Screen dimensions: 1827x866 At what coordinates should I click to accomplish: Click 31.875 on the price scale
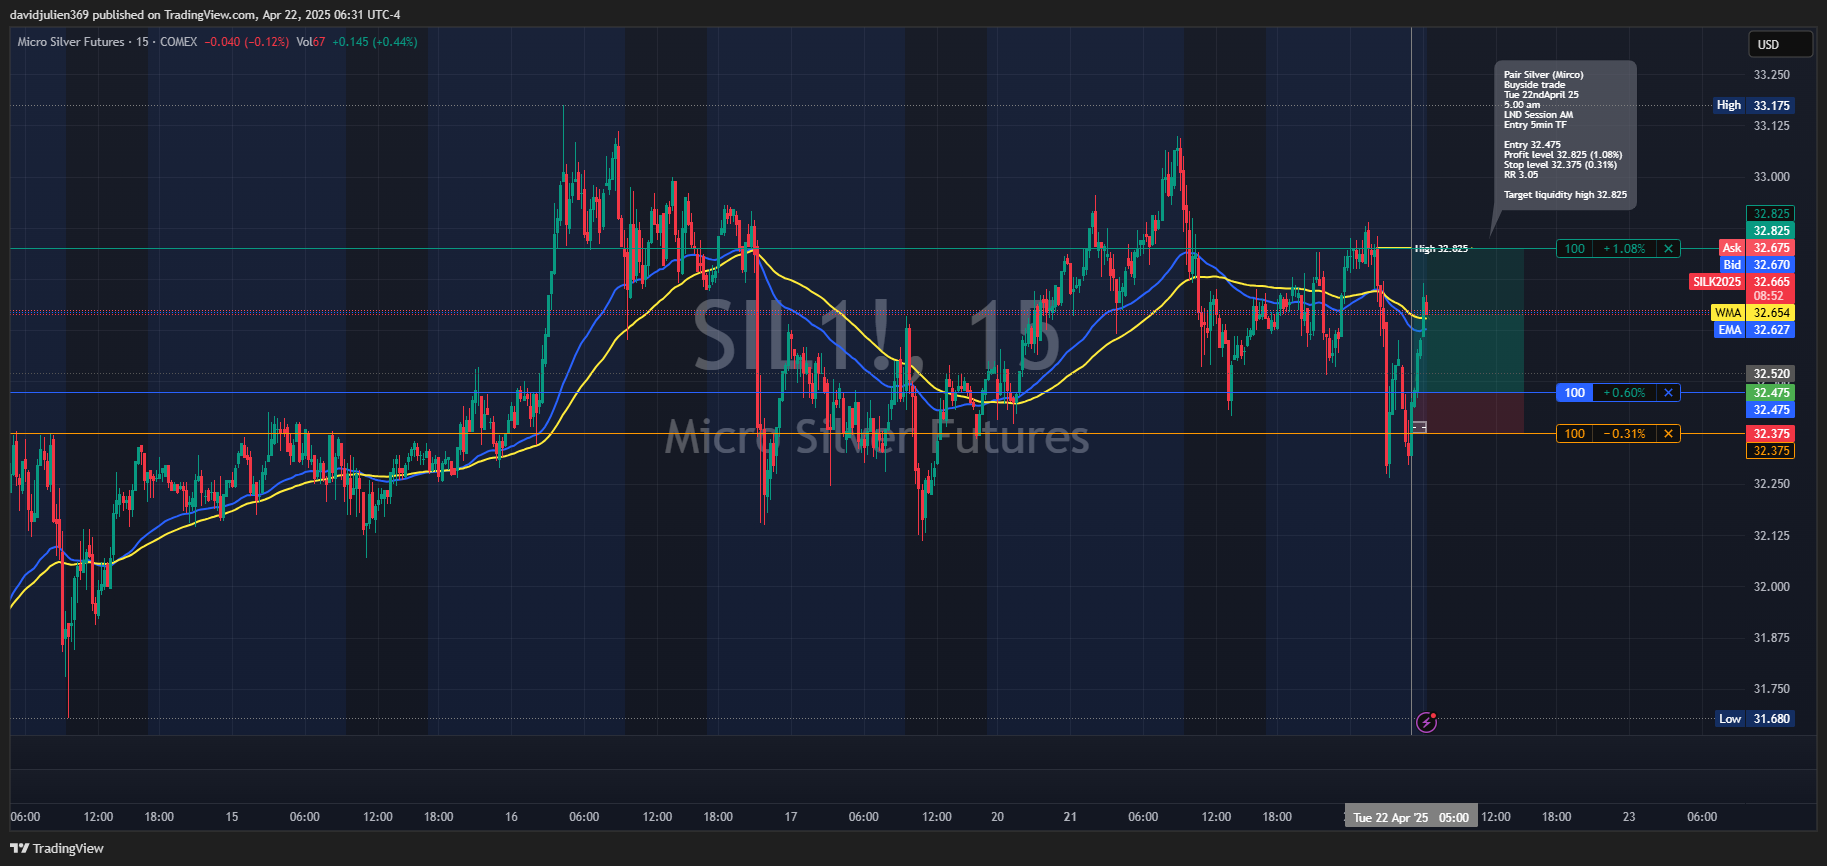tap(1771, 638)
